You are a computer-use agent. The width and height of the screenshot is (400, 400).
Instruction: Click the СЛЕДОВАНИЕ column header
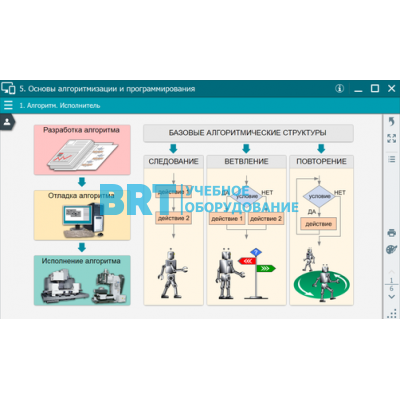click(x=173, y=162)
